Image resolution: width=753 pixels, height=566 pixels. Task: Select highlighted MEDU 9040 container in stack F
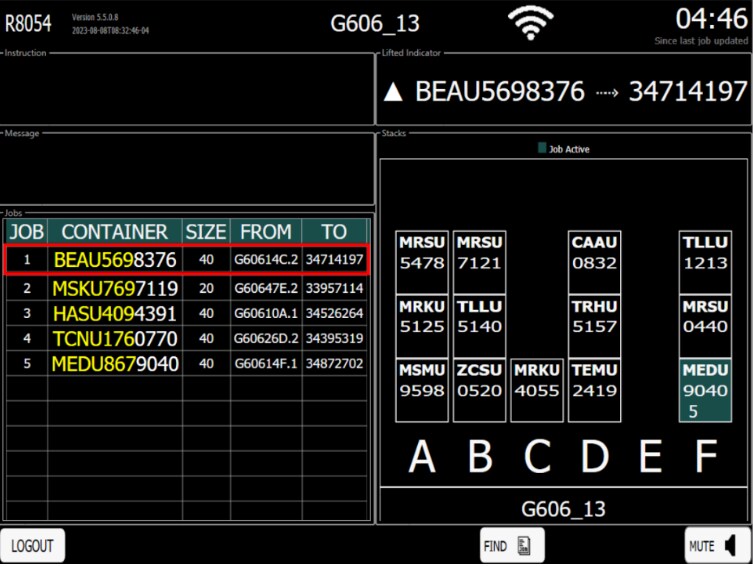click(705, 390)
